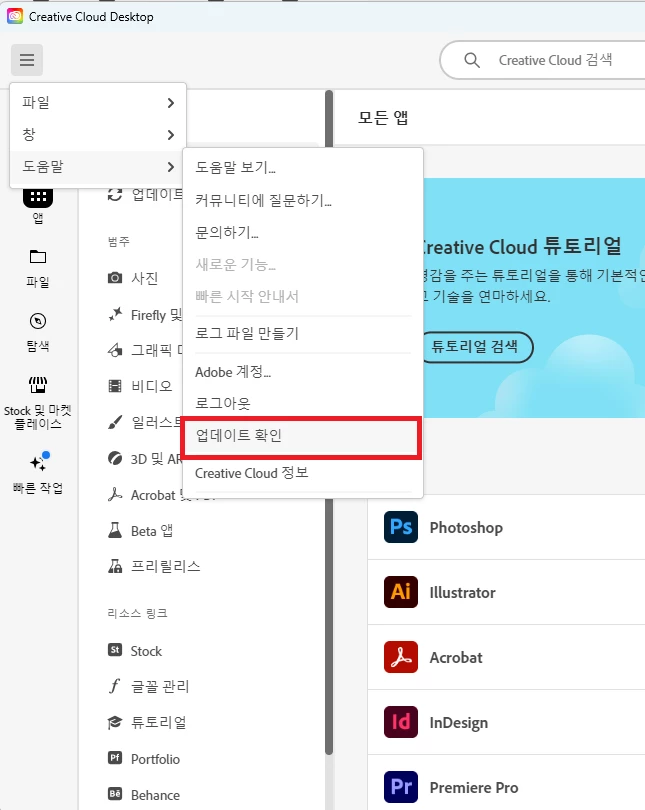Viewport: 645px width, 810px height.
Task: Click the category panel vertical scrollbar
Action: pos(329,422)
